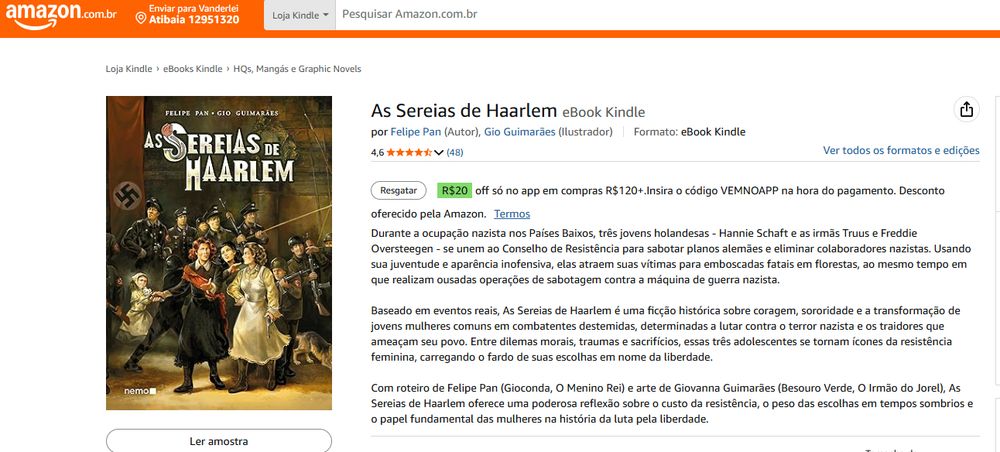Click the Ler amostra button
The height and width of the screenshot is (452, 1000).
219,441
